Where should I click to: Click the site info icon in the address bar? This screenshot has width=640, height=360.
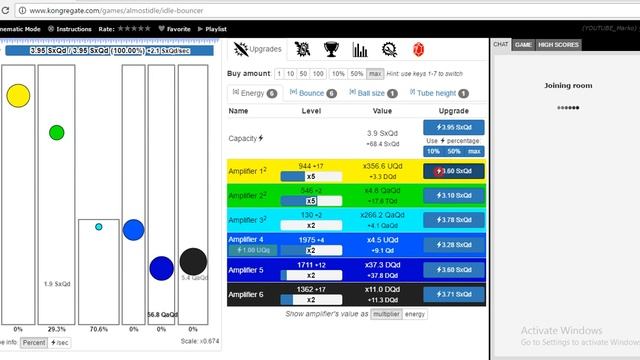pos(22,11)
